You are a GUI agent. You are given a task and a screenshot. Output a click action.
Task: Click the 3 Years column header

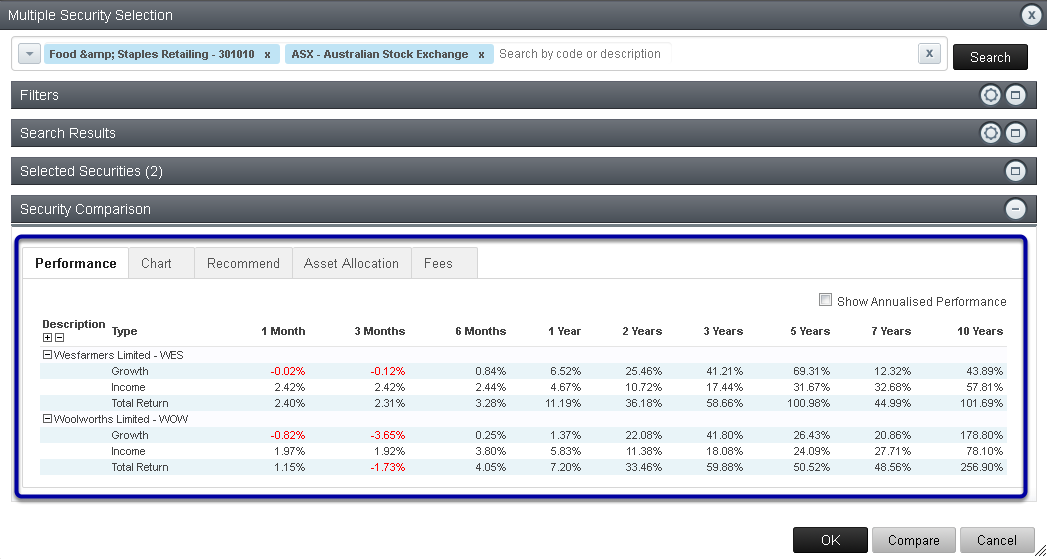(723, 331)
